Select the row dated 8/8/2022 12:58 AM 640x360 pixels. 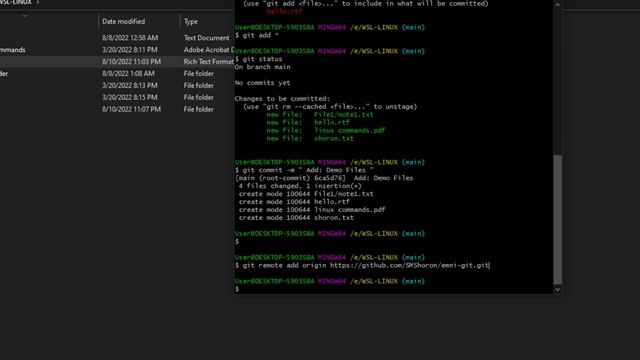(117, 38)
